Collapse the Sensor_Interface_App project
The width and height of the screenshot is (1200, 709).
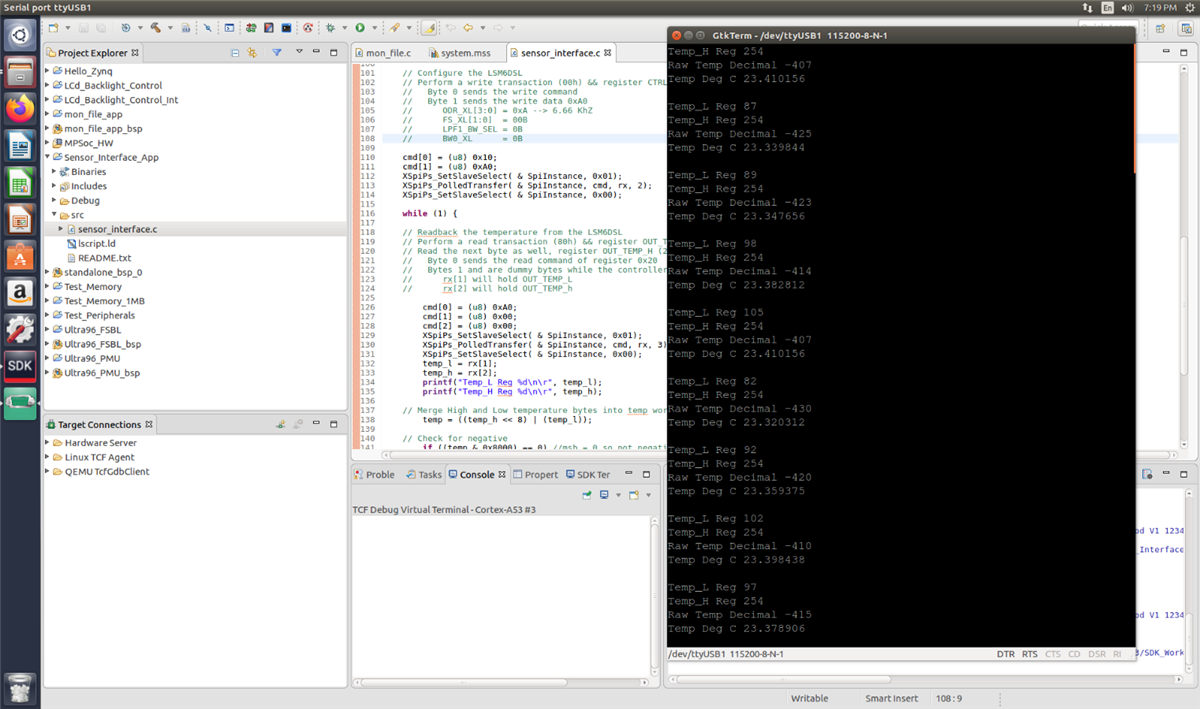point(47,157)
